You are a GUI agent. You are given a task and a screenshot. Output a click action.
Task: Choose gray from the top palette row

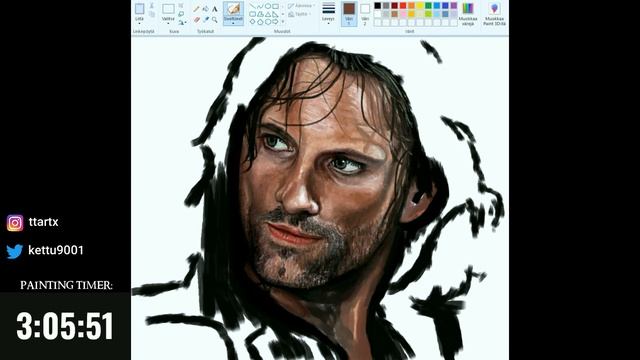pyautogui.click(x=386, y=6)
